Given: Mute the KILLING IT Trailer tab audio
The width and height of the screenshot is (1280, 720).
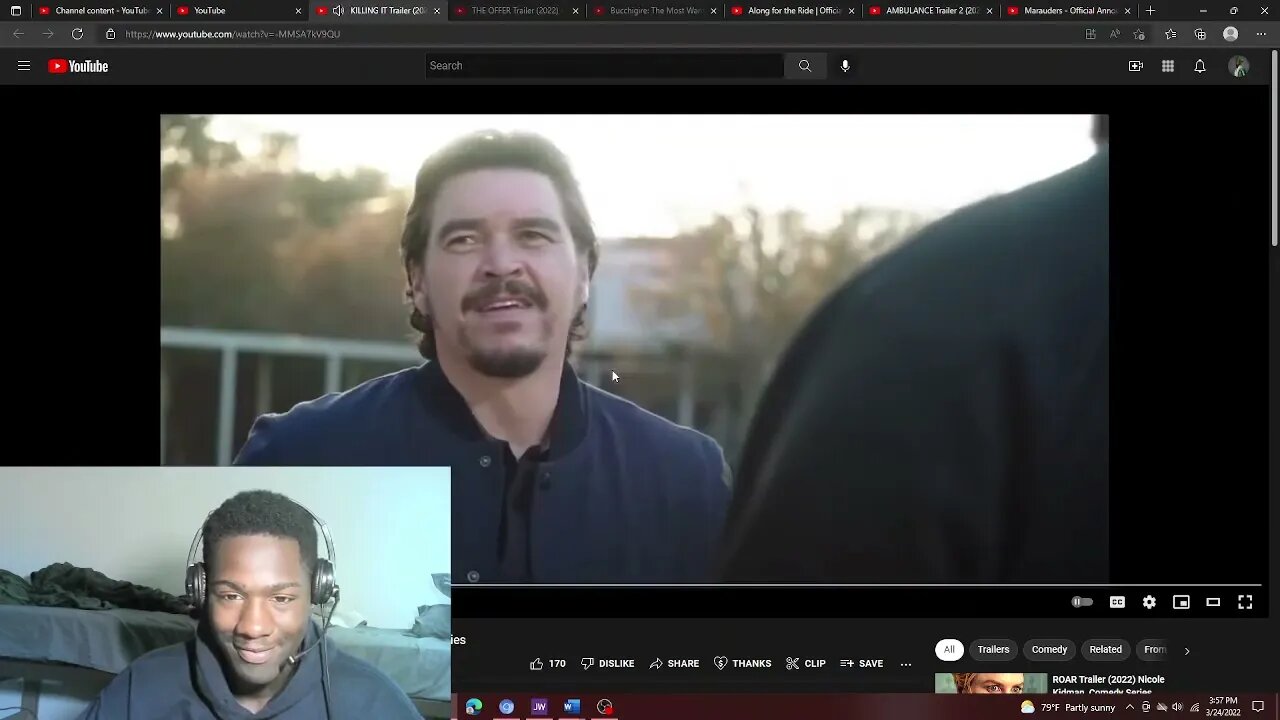Looking at the screenshot, I should 338,11.
